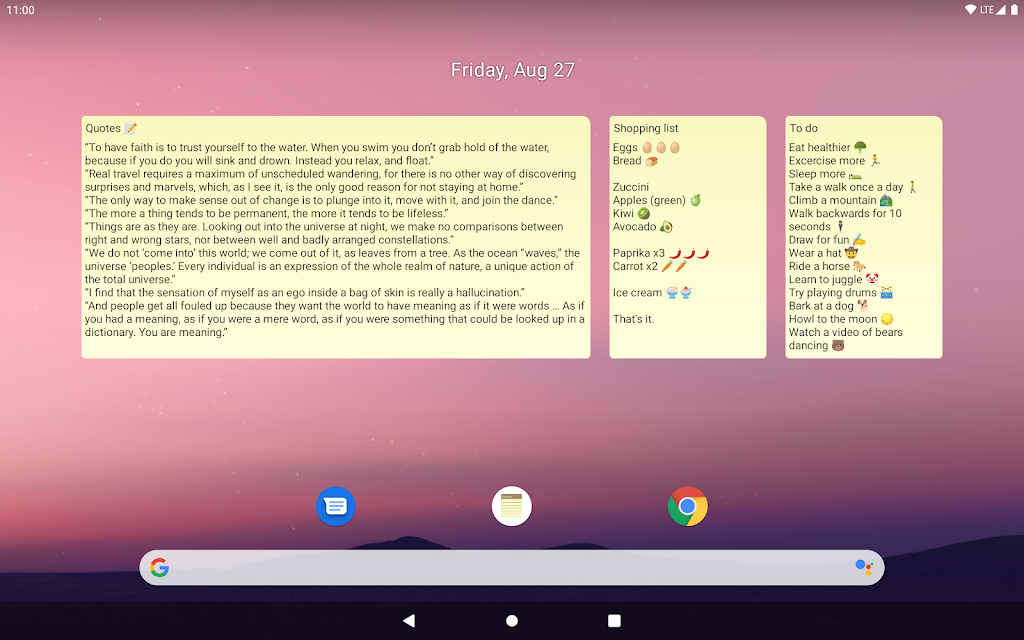Select the Ice cream item

[x=652, y=293]
